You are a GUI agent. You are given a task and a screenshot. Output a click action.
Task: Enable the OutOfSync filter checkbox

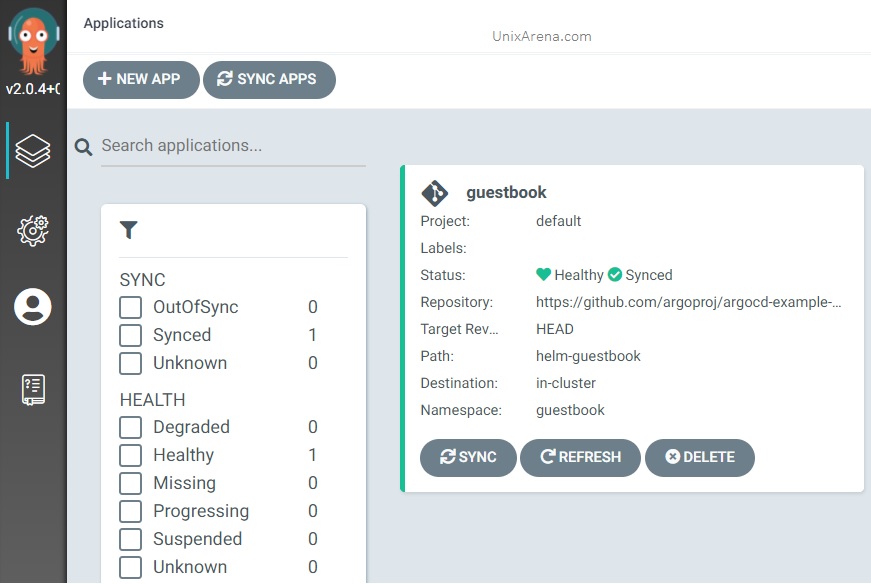[131, 307]
